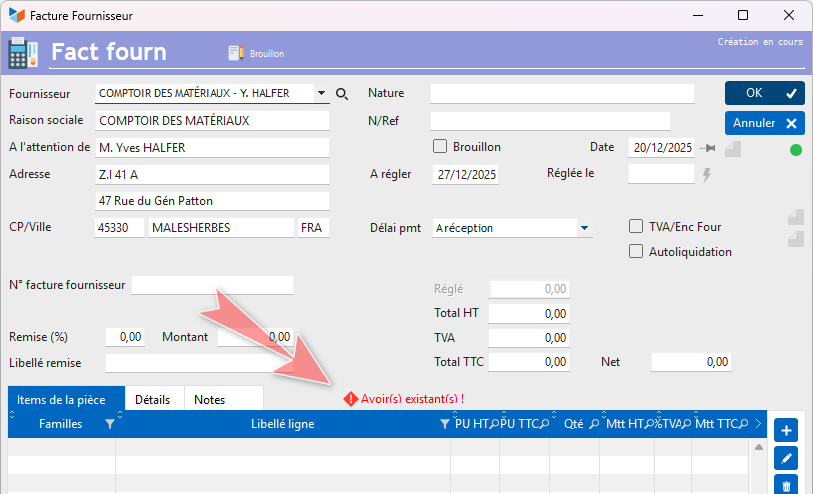The image size is (813, 494).
Task: Click the pencil icon to edit the line
Action: (x=786, y=458)
